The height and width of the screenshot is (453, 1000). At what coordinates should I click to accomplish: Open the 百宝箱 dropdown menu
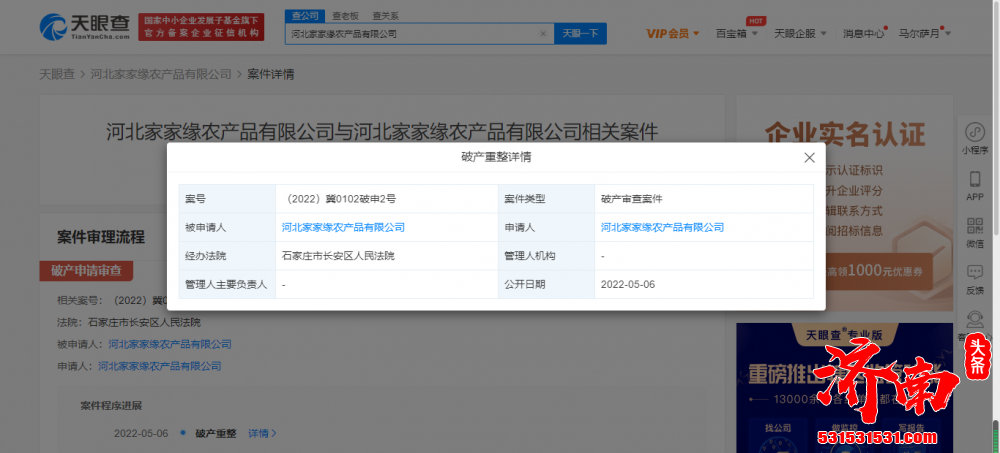[735, 33]
